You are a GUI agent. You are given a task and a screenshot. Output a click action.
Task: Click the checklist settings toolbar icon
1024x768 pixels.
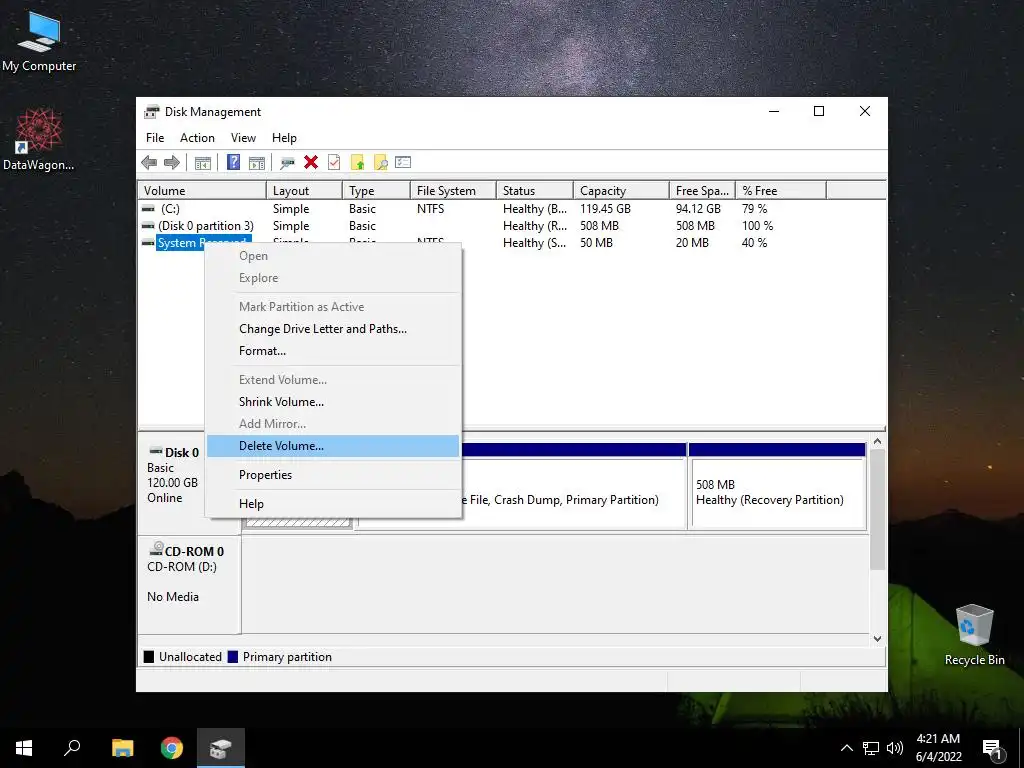pyautogui.click(x=403, y=162)
